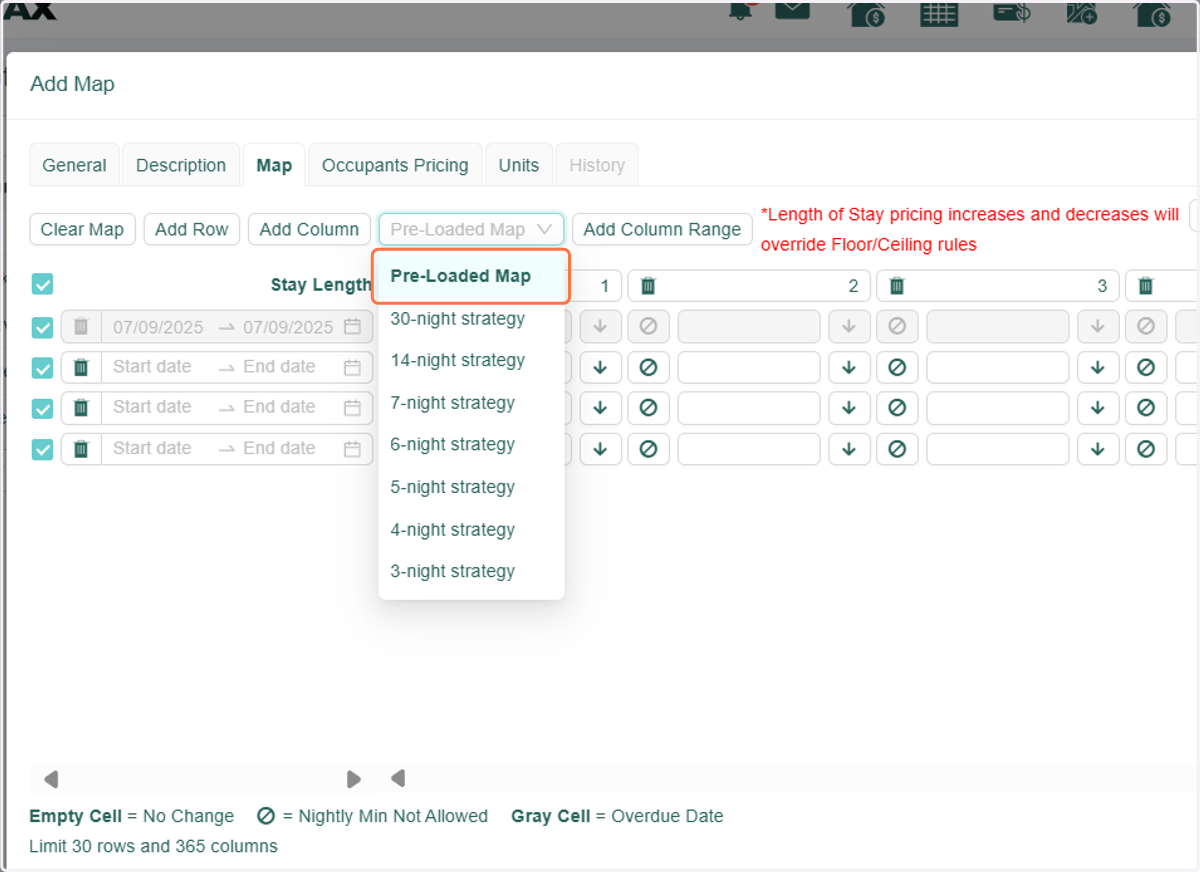This screenshot has height=872, width=1200.
Task: Click trash icon on second date row
Action: (81, 367)
